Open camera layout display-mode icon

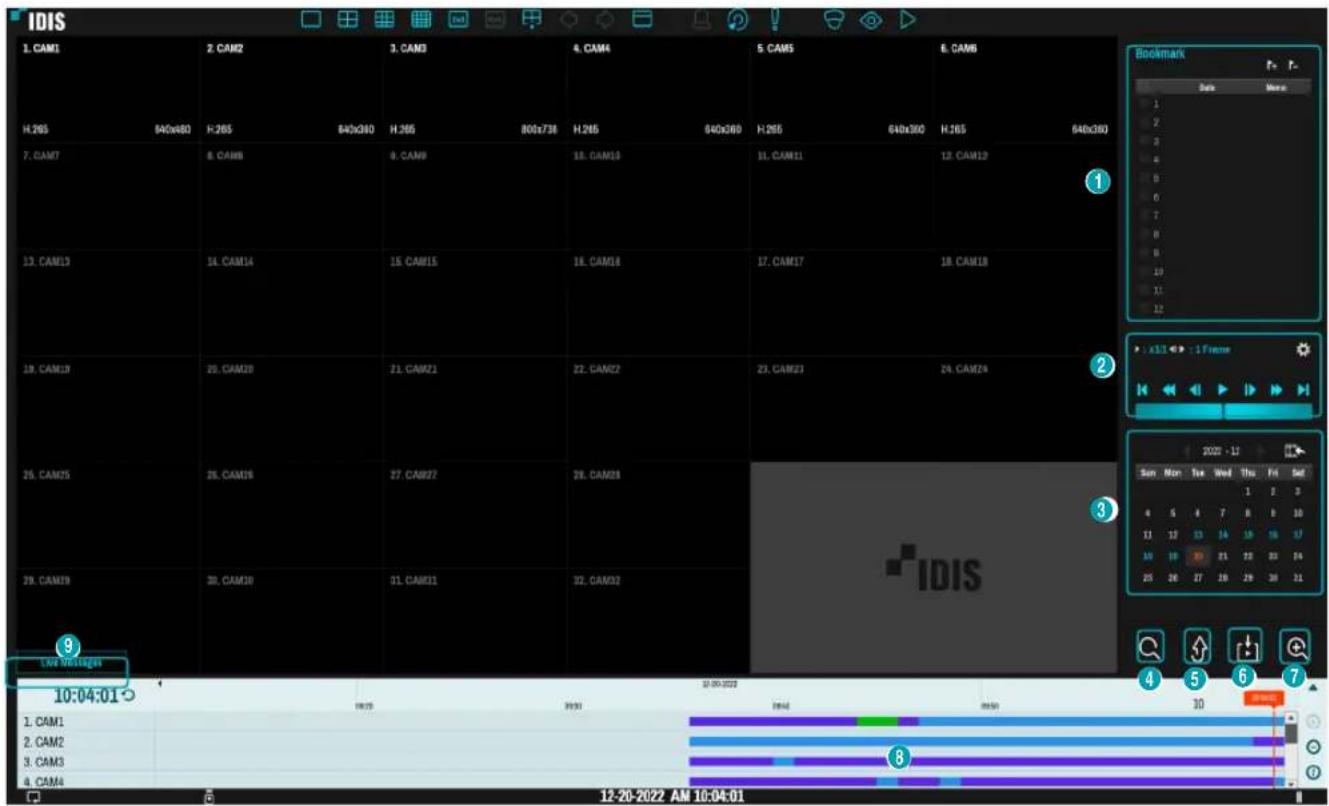click(531, 18)
